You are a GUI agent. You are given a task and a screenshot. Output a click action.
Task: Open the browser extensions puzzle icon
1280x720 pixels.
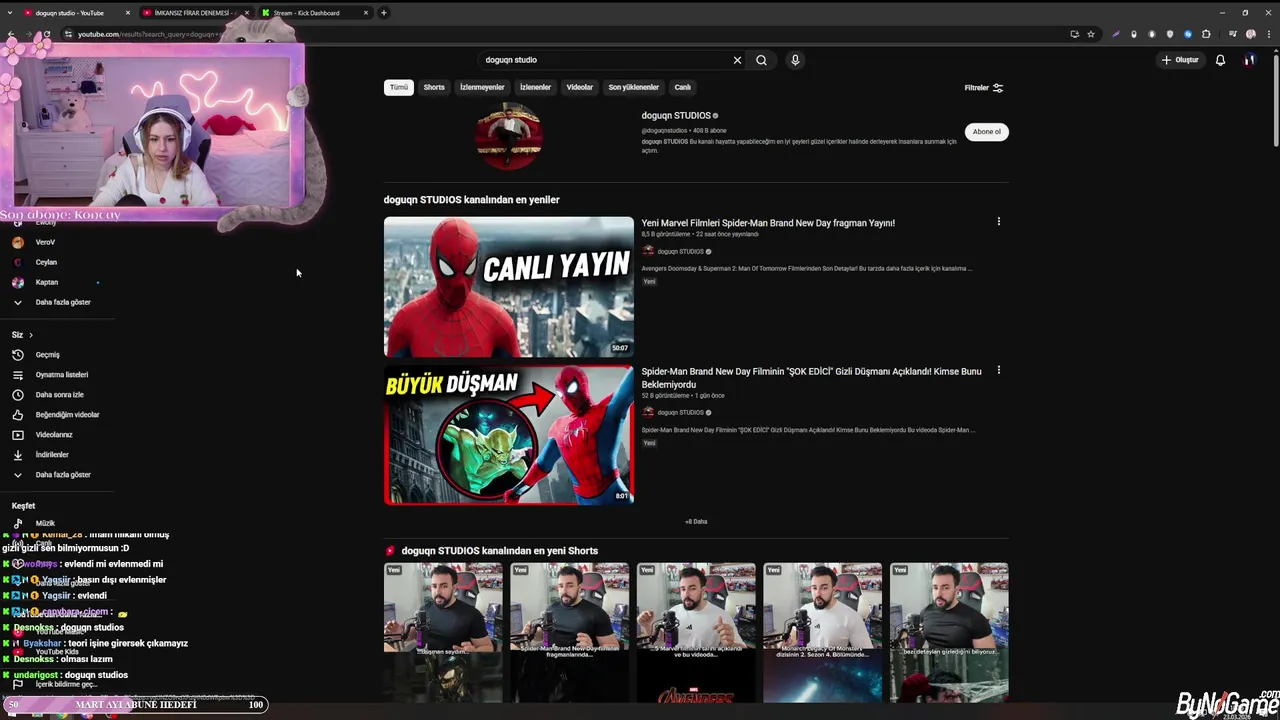click(1206, 34)
